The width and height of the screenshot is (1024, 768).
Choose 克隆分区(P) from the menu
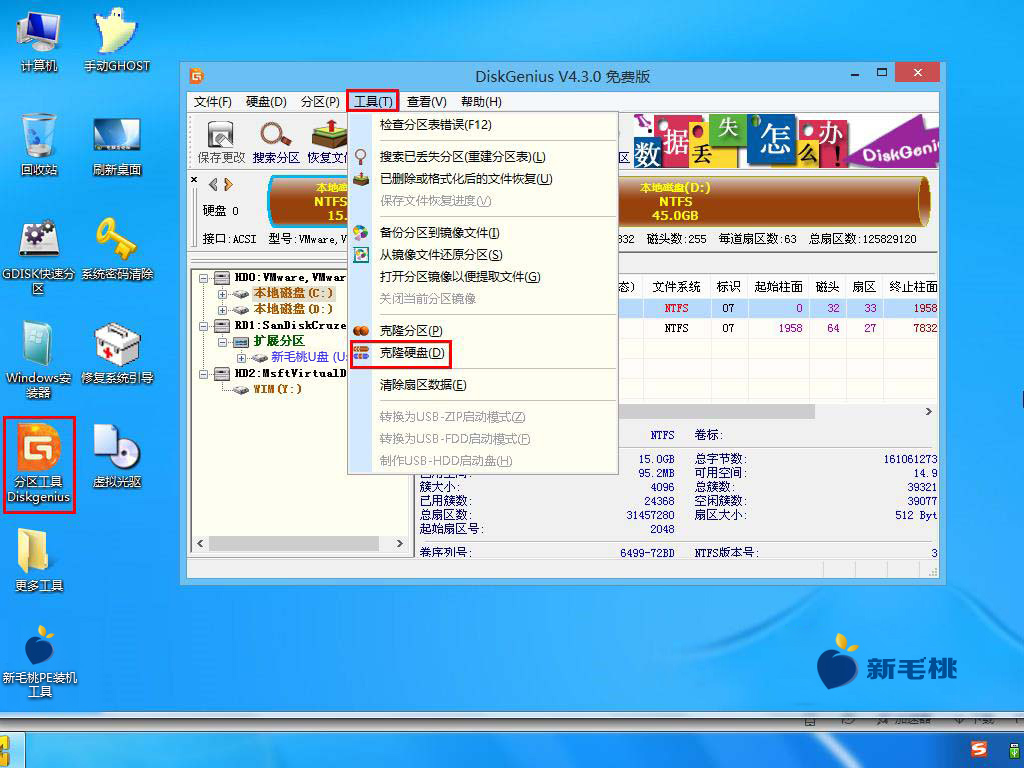tap(484, 331)
